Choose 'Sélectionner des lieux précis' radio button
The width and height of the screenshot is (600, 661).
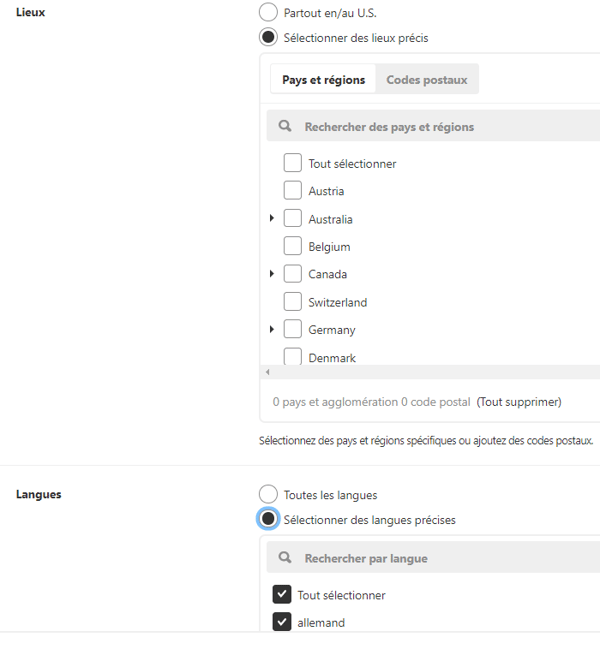tap(268, 38)
